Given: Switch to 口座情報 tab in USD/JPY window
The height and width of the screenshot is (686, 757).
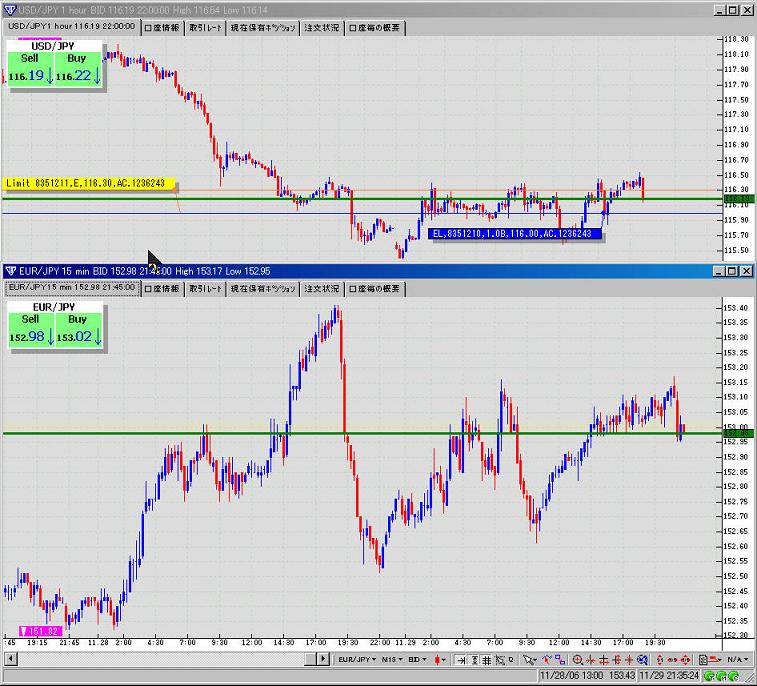Looking at the screenshot, I should pos(162,28).
